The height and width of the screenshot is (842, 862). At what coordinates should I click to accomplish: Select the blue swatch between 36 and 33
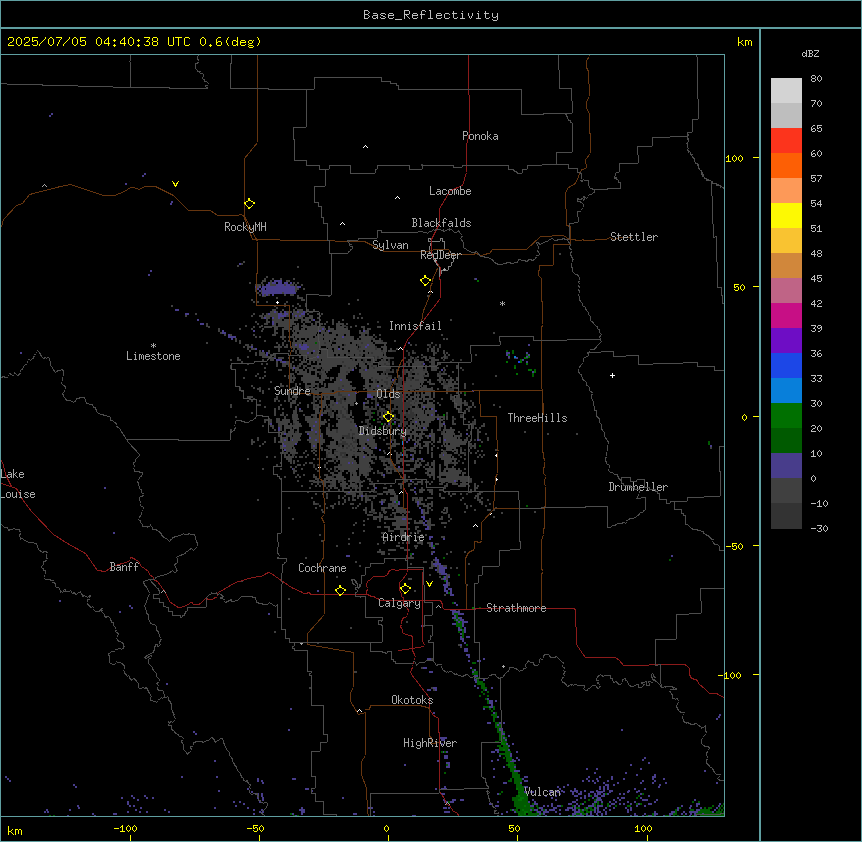pyautogui.click(x=786, y=365)
